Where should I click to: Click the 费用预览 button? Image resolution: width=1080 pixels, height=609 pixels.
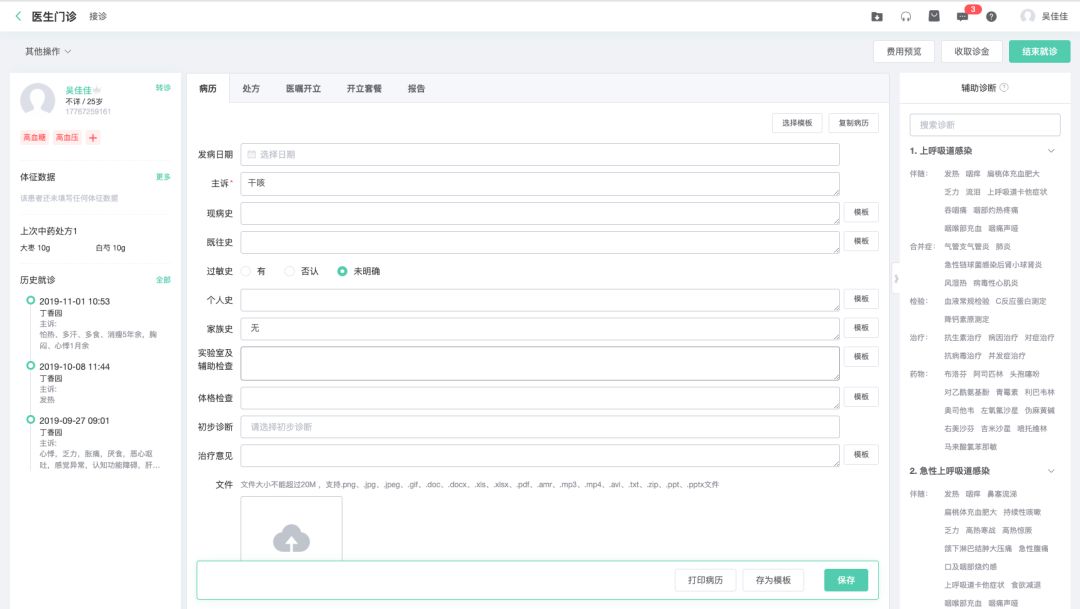coord(904,52)
